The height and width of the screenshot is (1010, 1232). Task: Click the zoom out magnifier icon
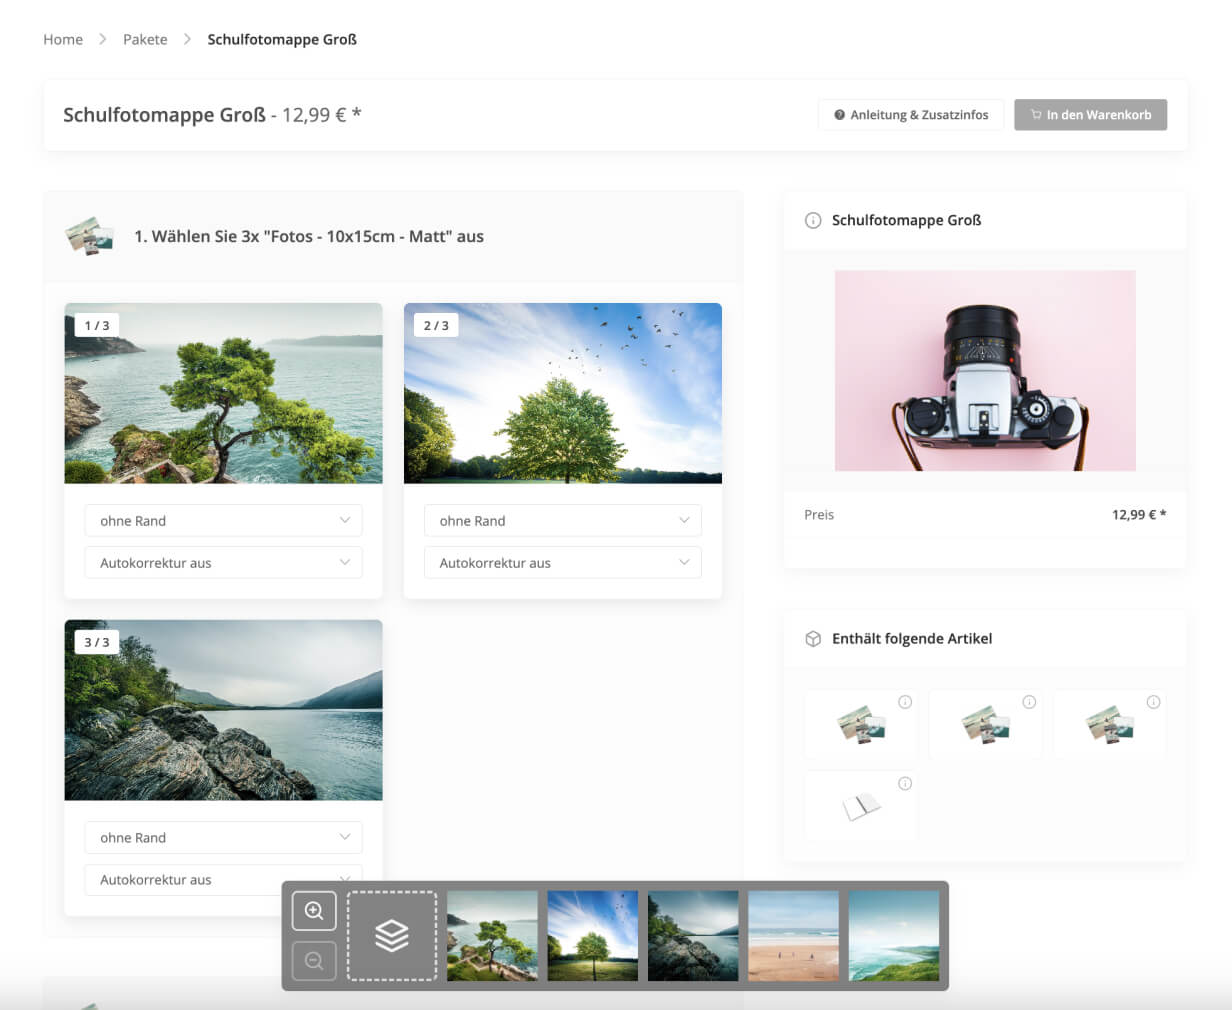(x=314, y=961)
